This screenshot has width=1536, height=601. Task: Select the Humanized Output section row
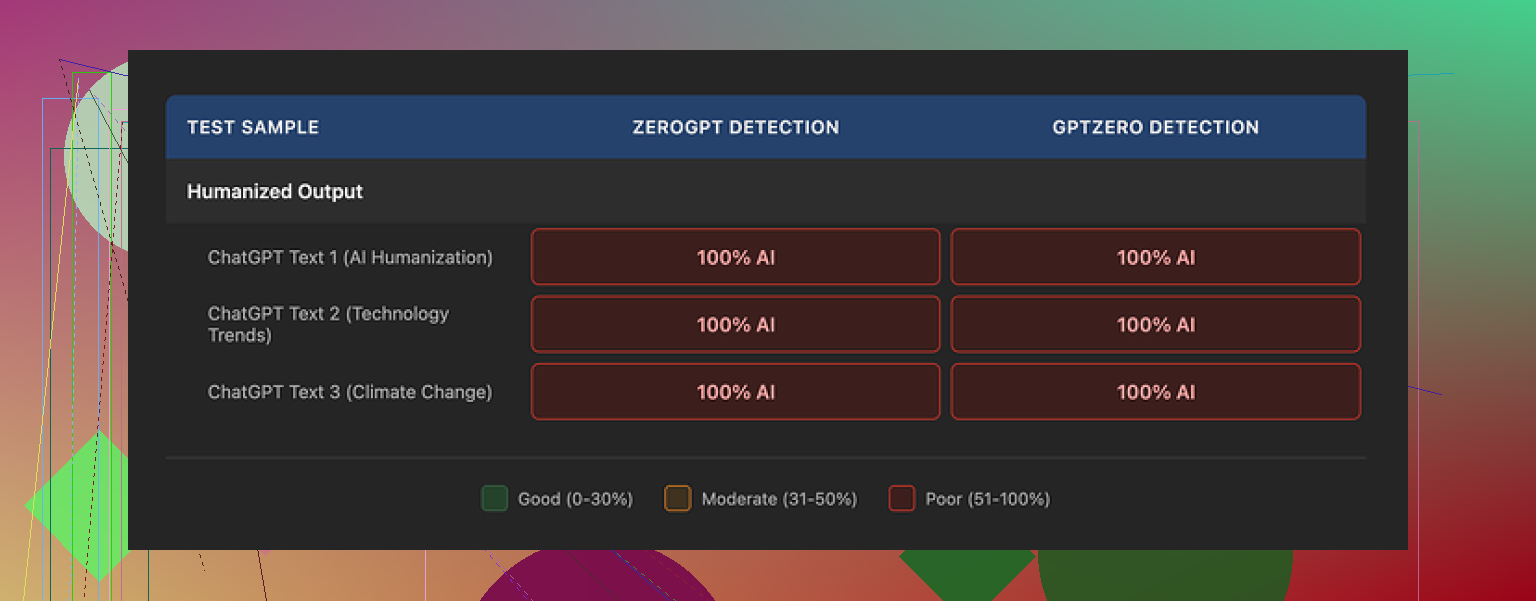pos(275,191)
